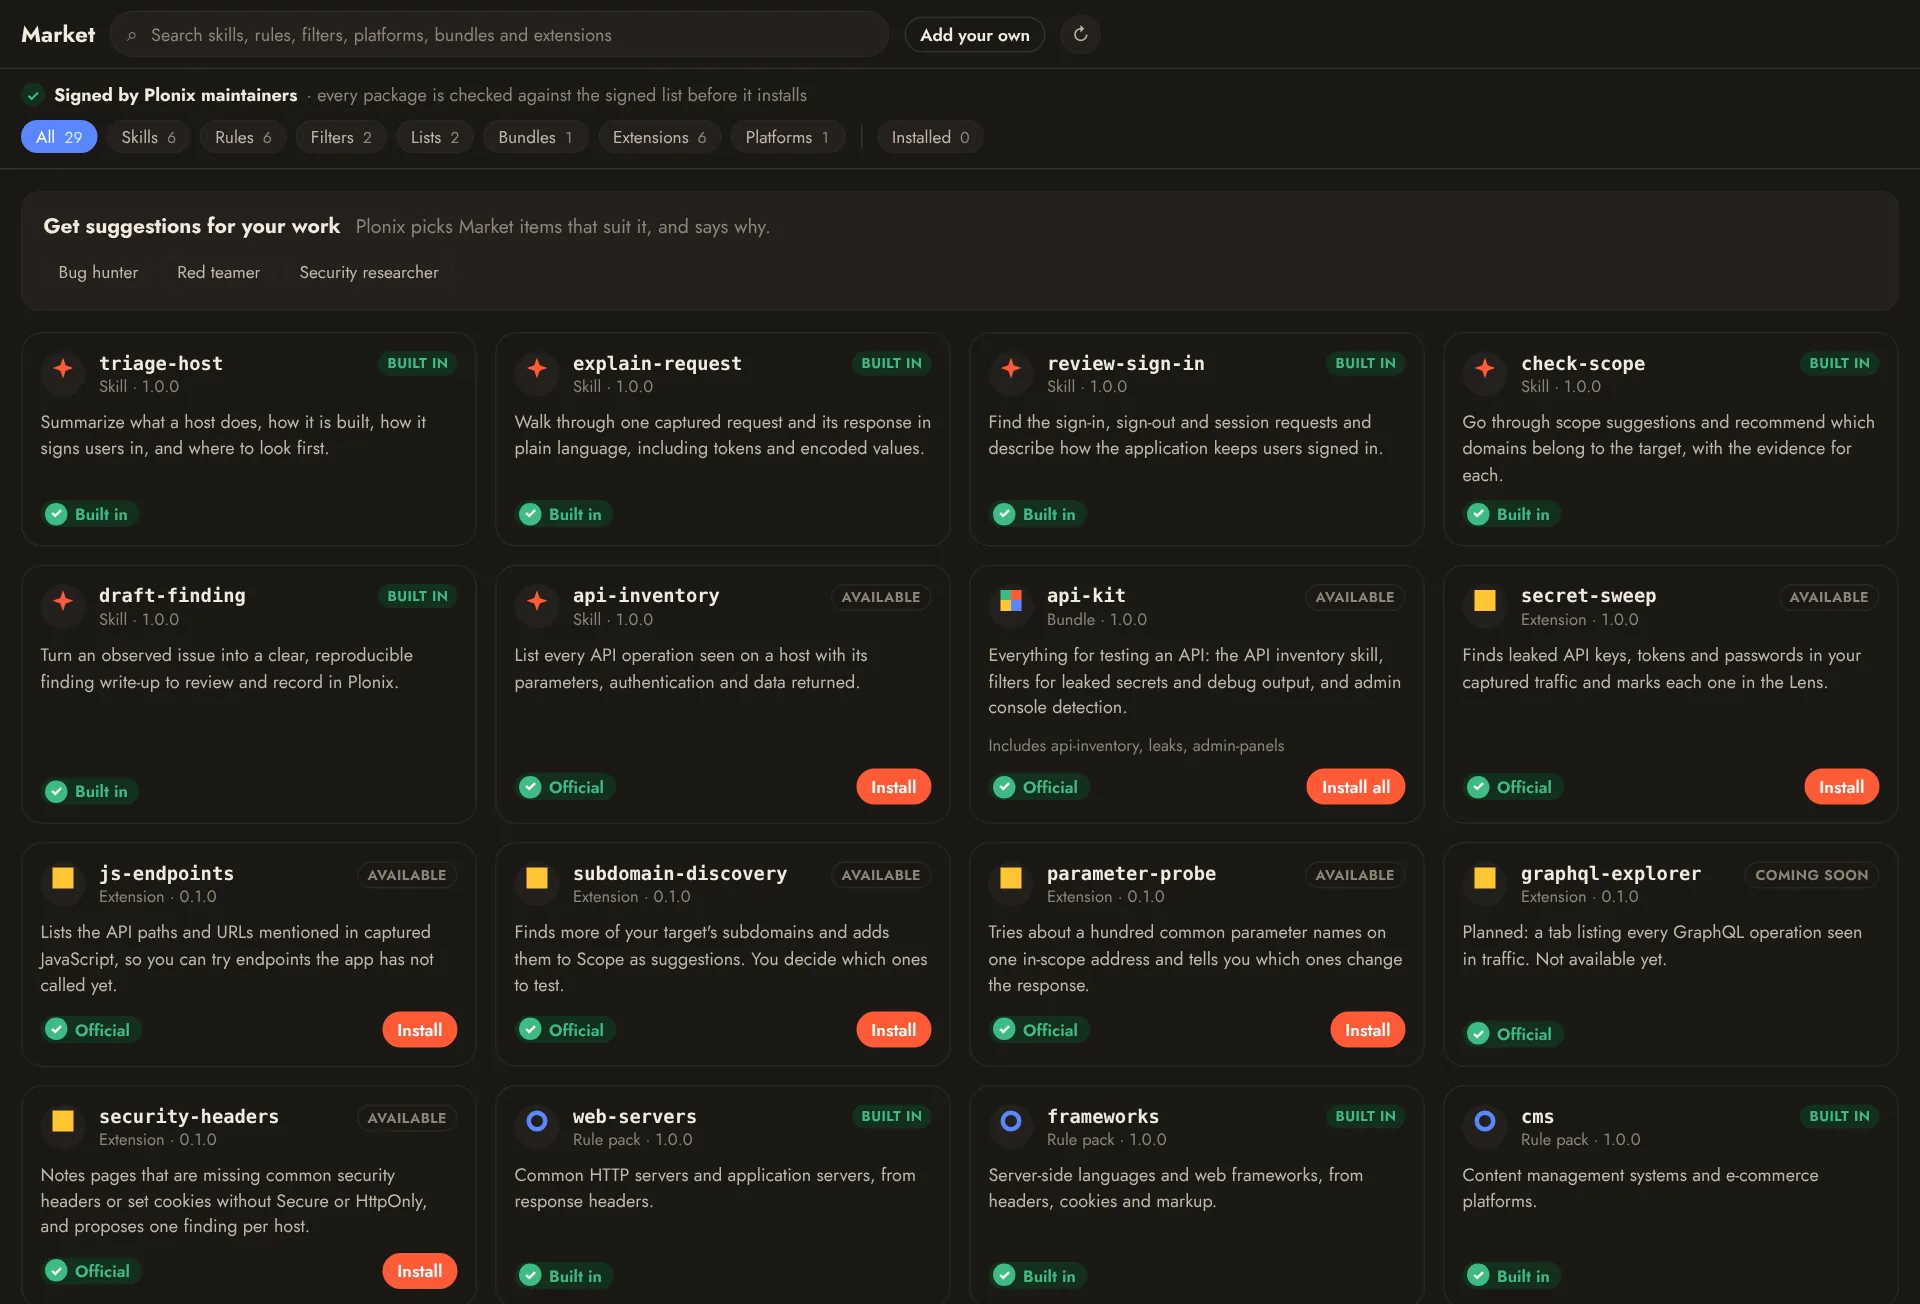Click the Official checkmark badge on graphql-explorer
This screenshot has width=1920, height=1304.
click(x=1512, y=1034)
